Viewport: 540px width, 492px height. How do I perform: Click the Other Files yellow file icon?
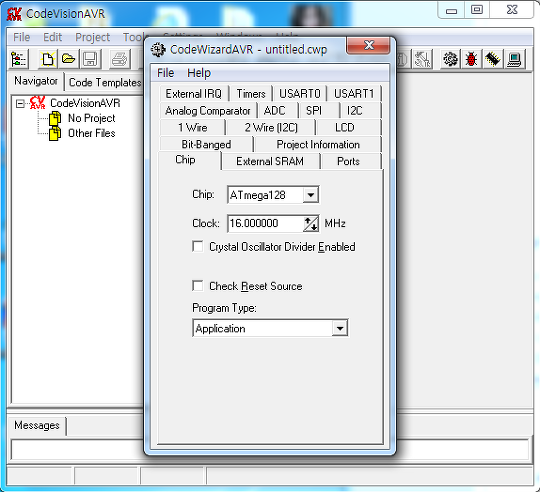coord(55,134)
